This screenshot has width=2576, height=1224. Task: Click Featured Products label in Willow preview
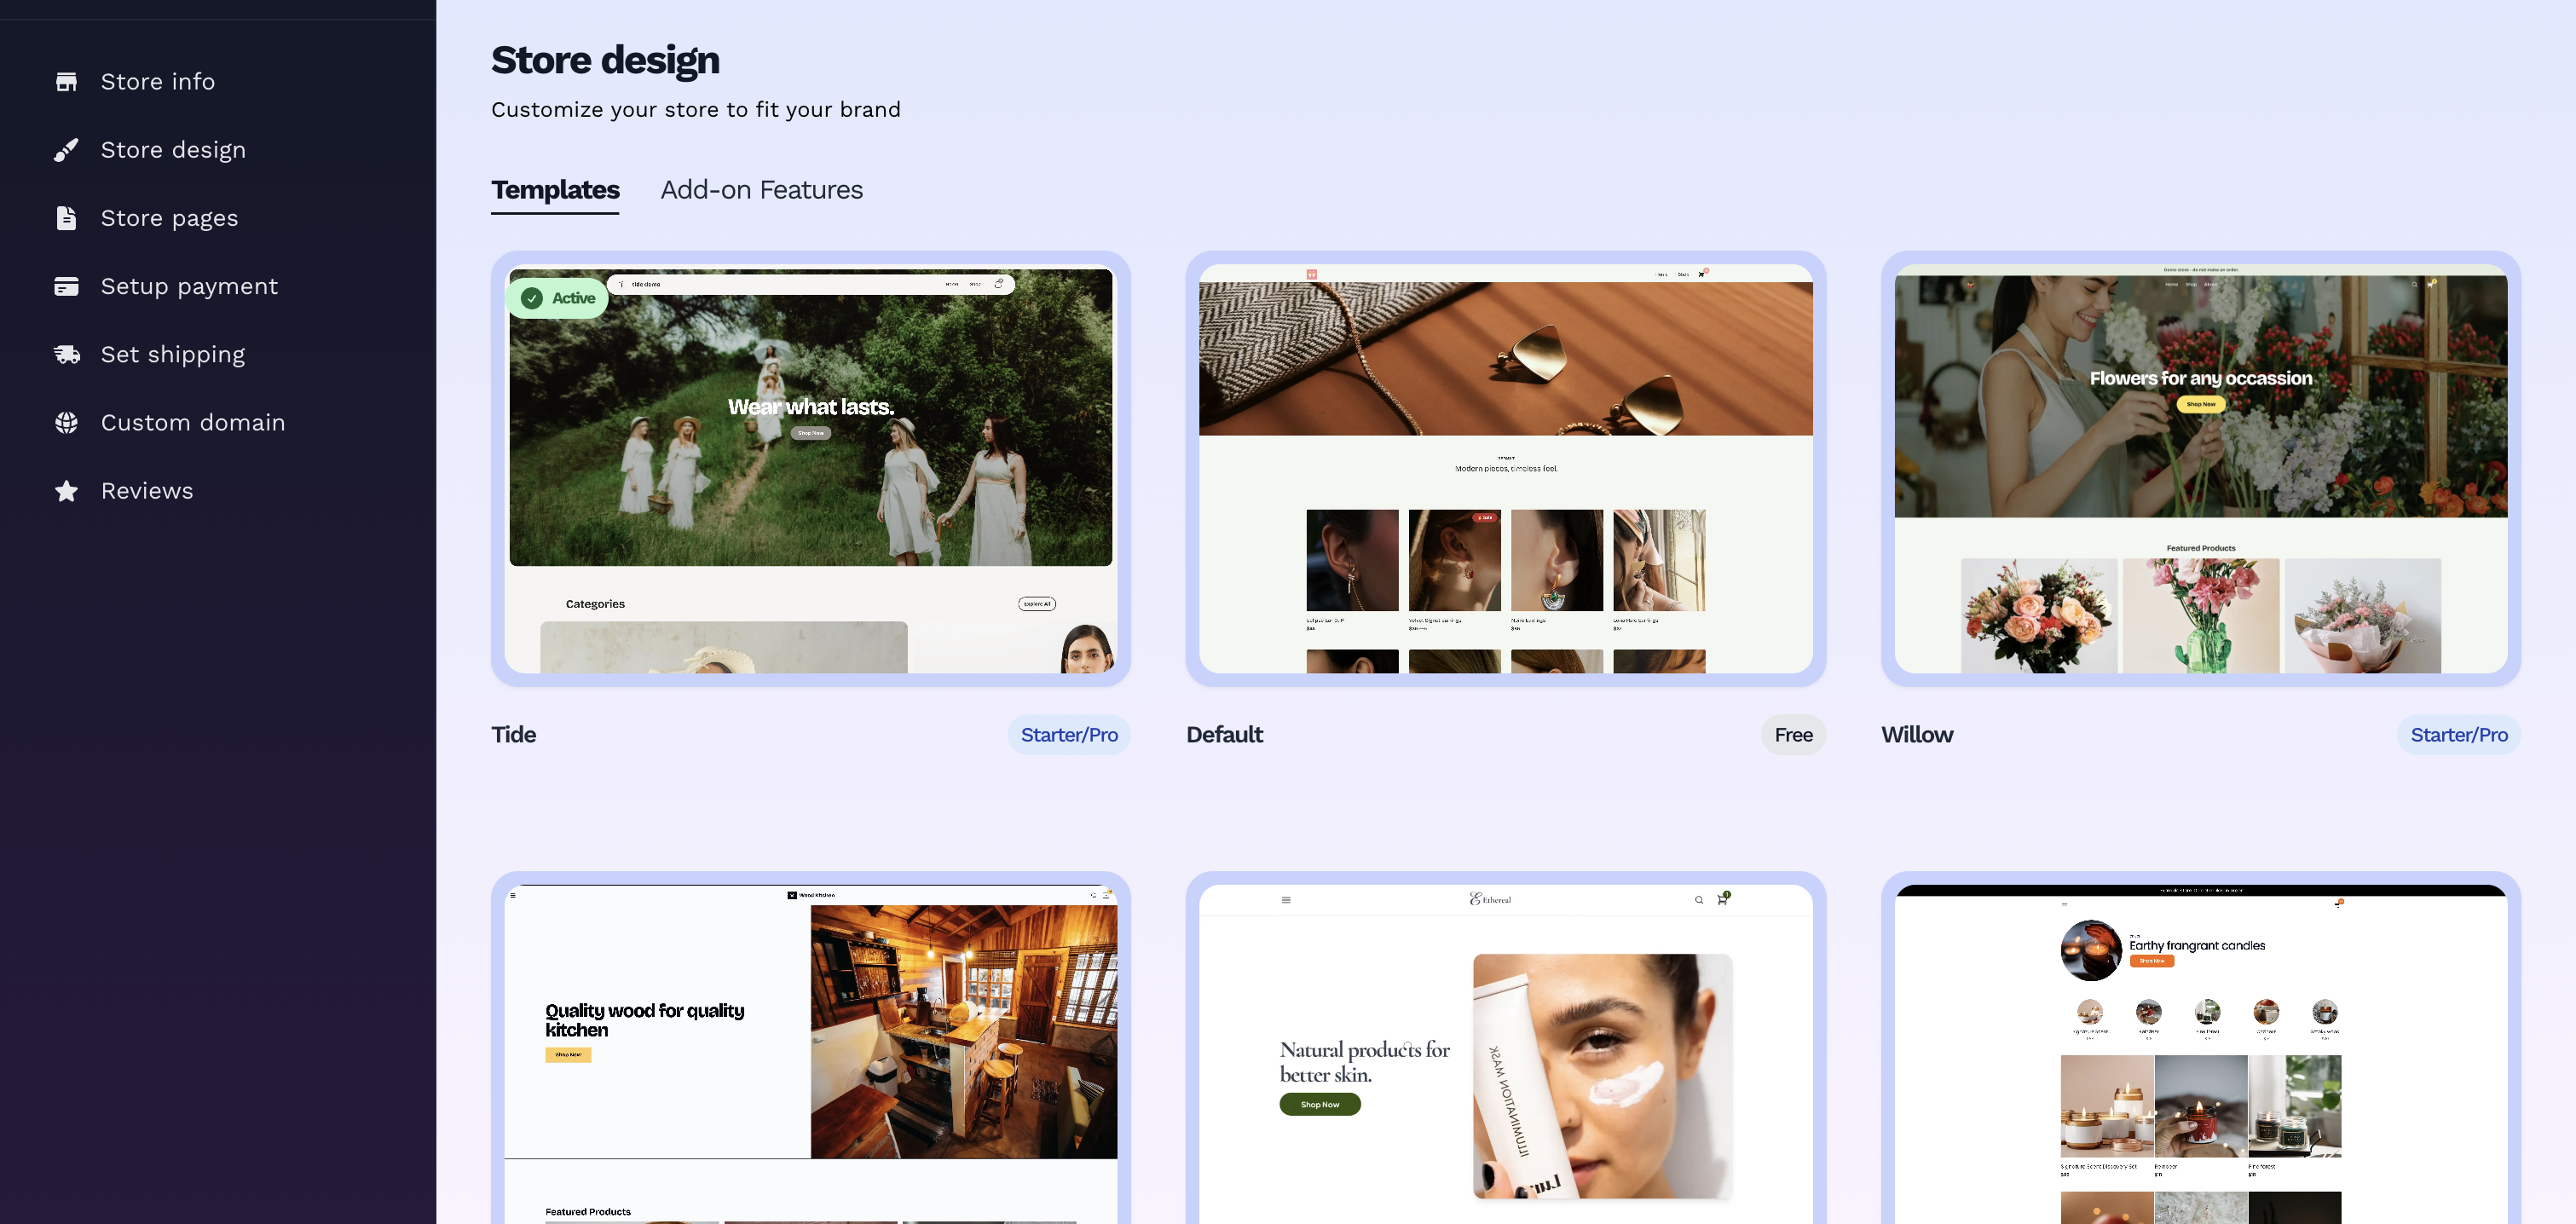coord(2200,548)
